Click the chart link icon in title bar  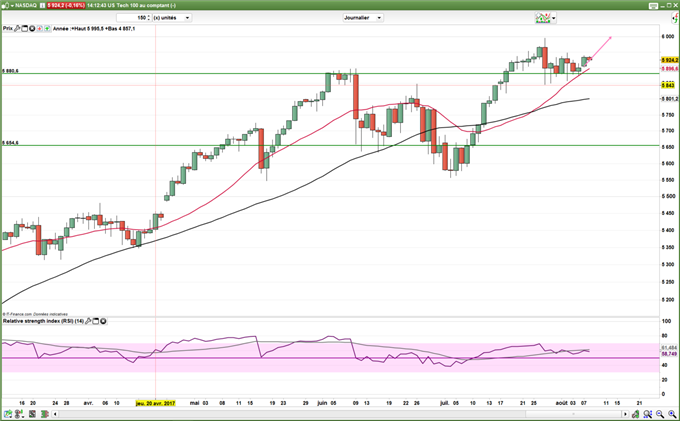[6, 5]
